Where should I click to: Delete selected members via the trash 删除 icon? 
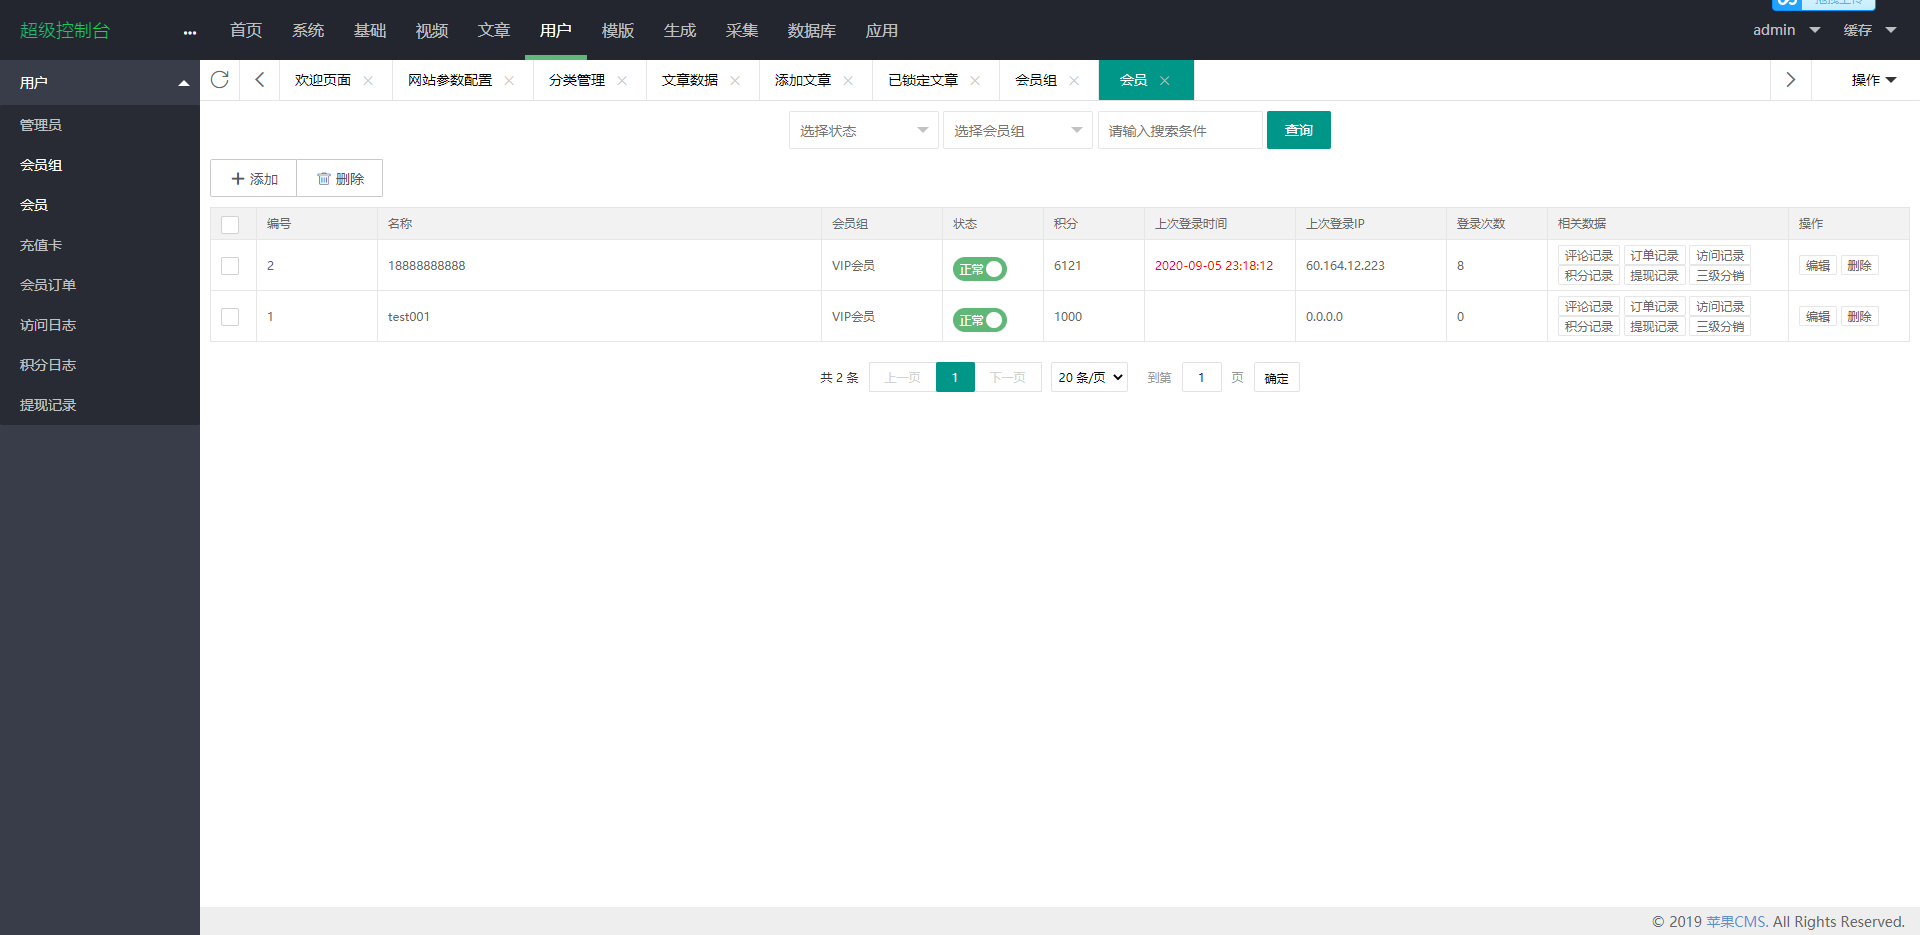(x=339, y=178)
